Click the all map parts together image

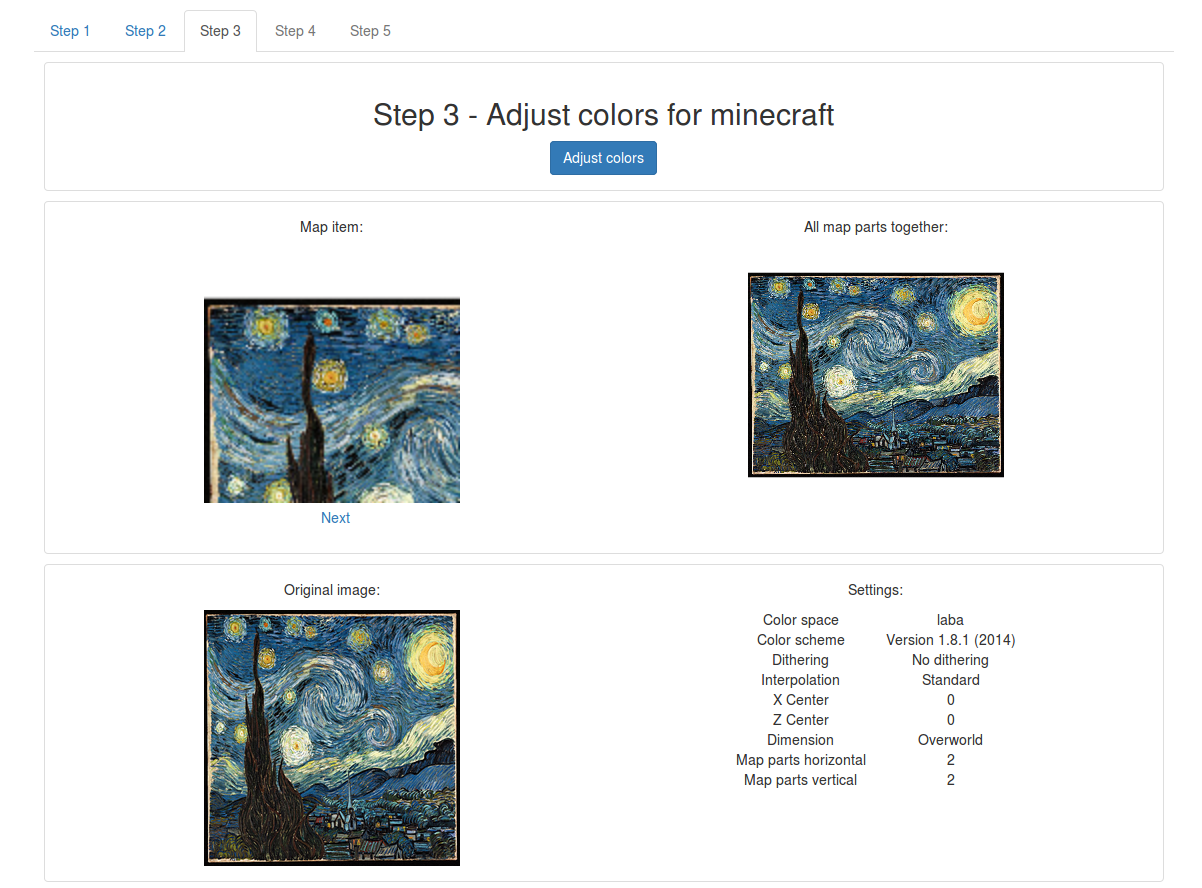tap(875, 375)
